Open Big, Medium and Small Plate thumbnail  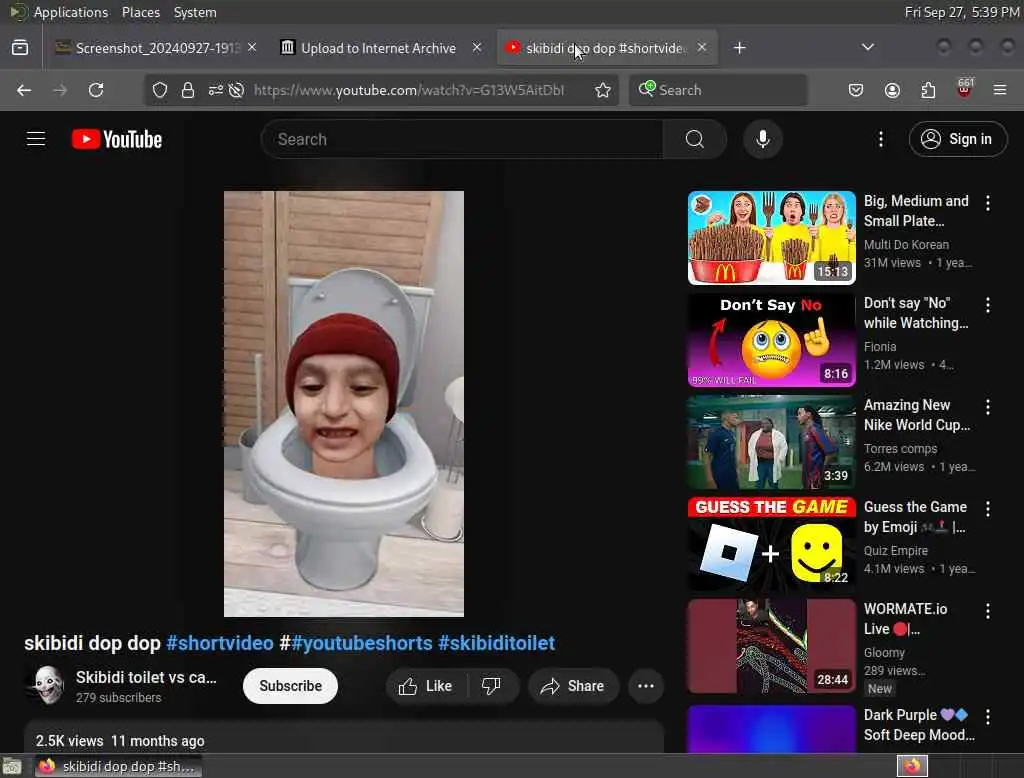tap(771, 238)
